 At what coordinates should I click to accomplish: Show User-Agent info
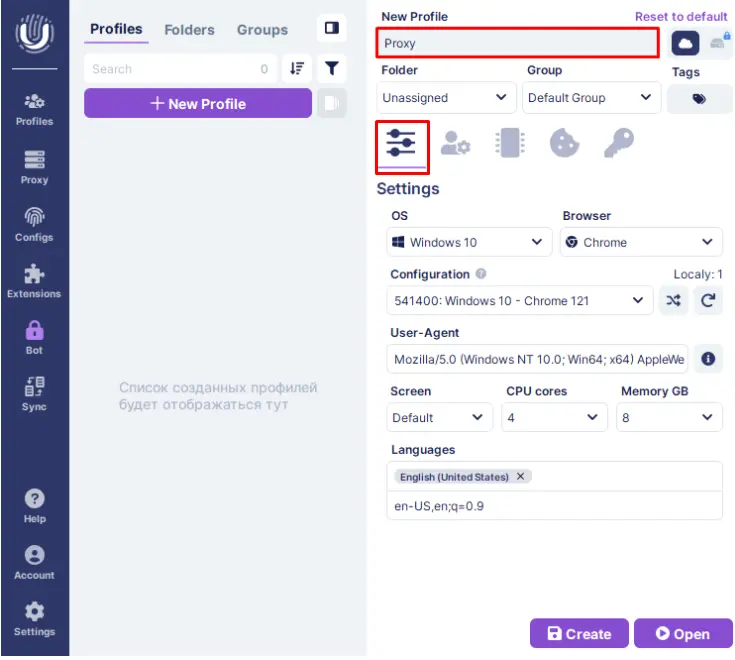click(708, 359)
